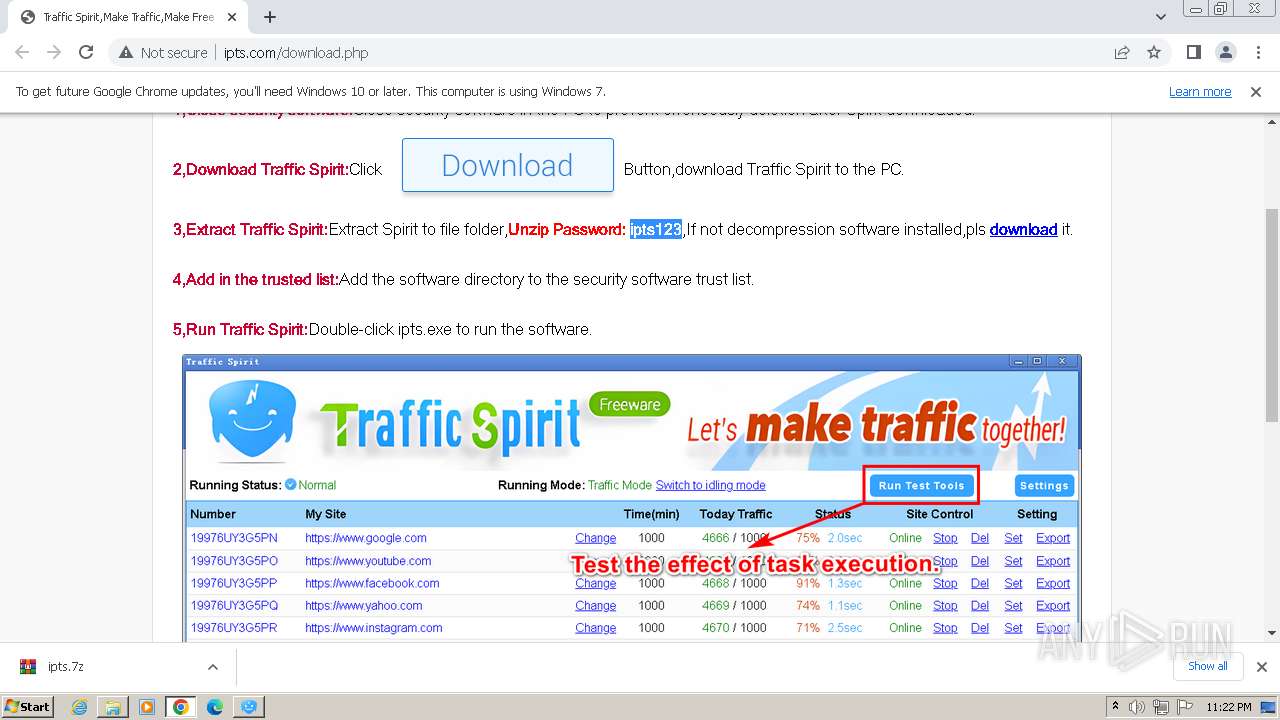Open Learn more link in update bar
The image size is (1280, 720).
point(1200,91)
